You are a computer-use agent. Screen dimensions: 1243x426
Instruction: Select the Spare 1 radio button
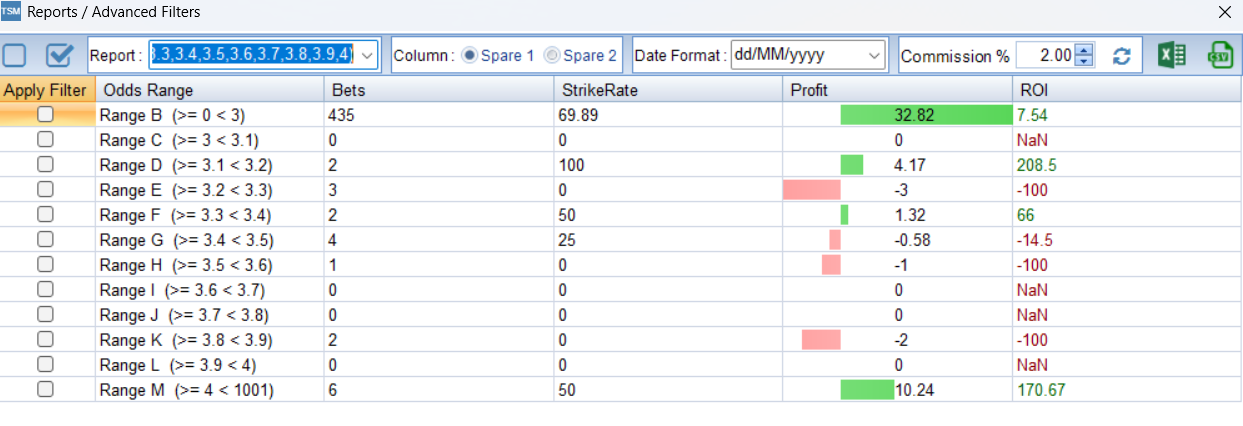point(468,56)
